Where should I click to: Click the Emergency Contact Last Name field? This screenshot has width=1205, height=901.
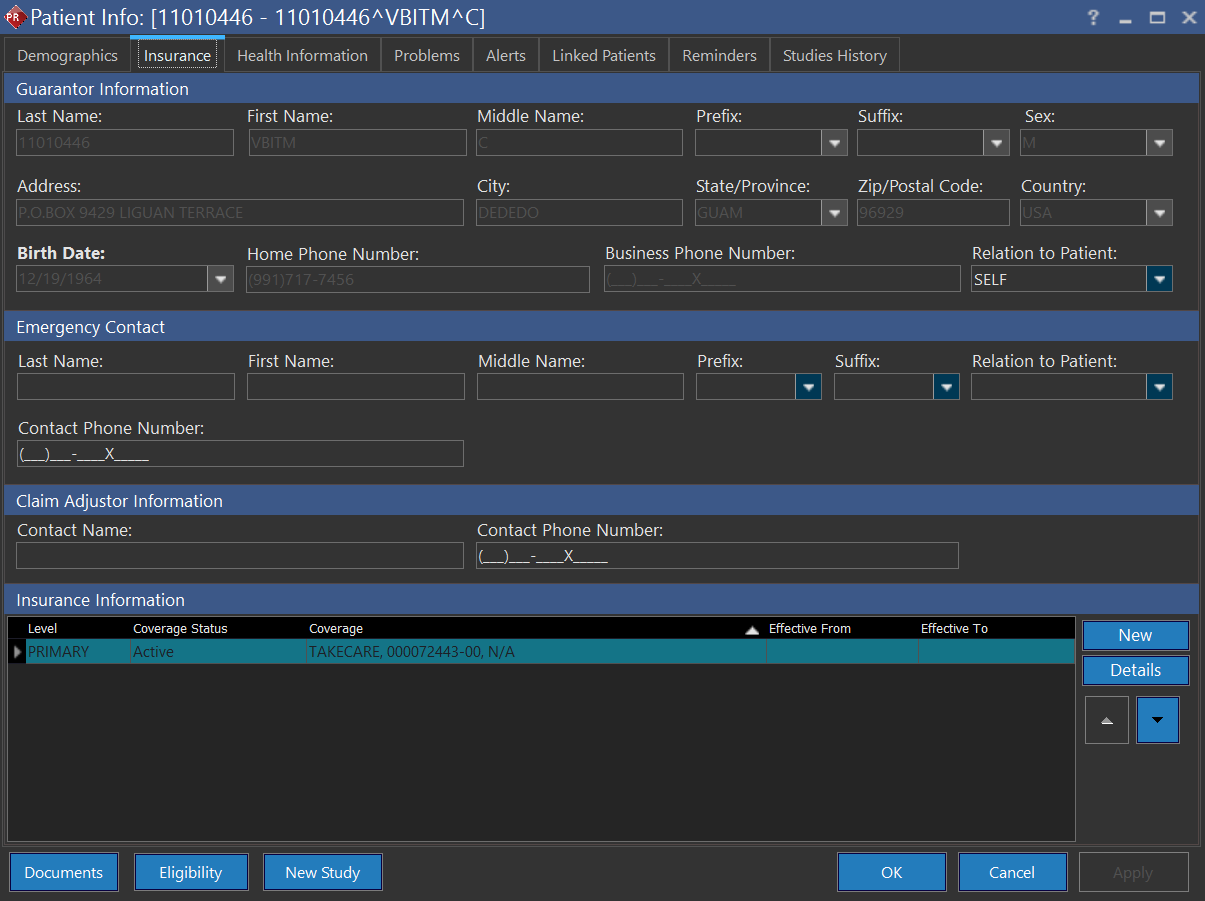tap(126, 387)
